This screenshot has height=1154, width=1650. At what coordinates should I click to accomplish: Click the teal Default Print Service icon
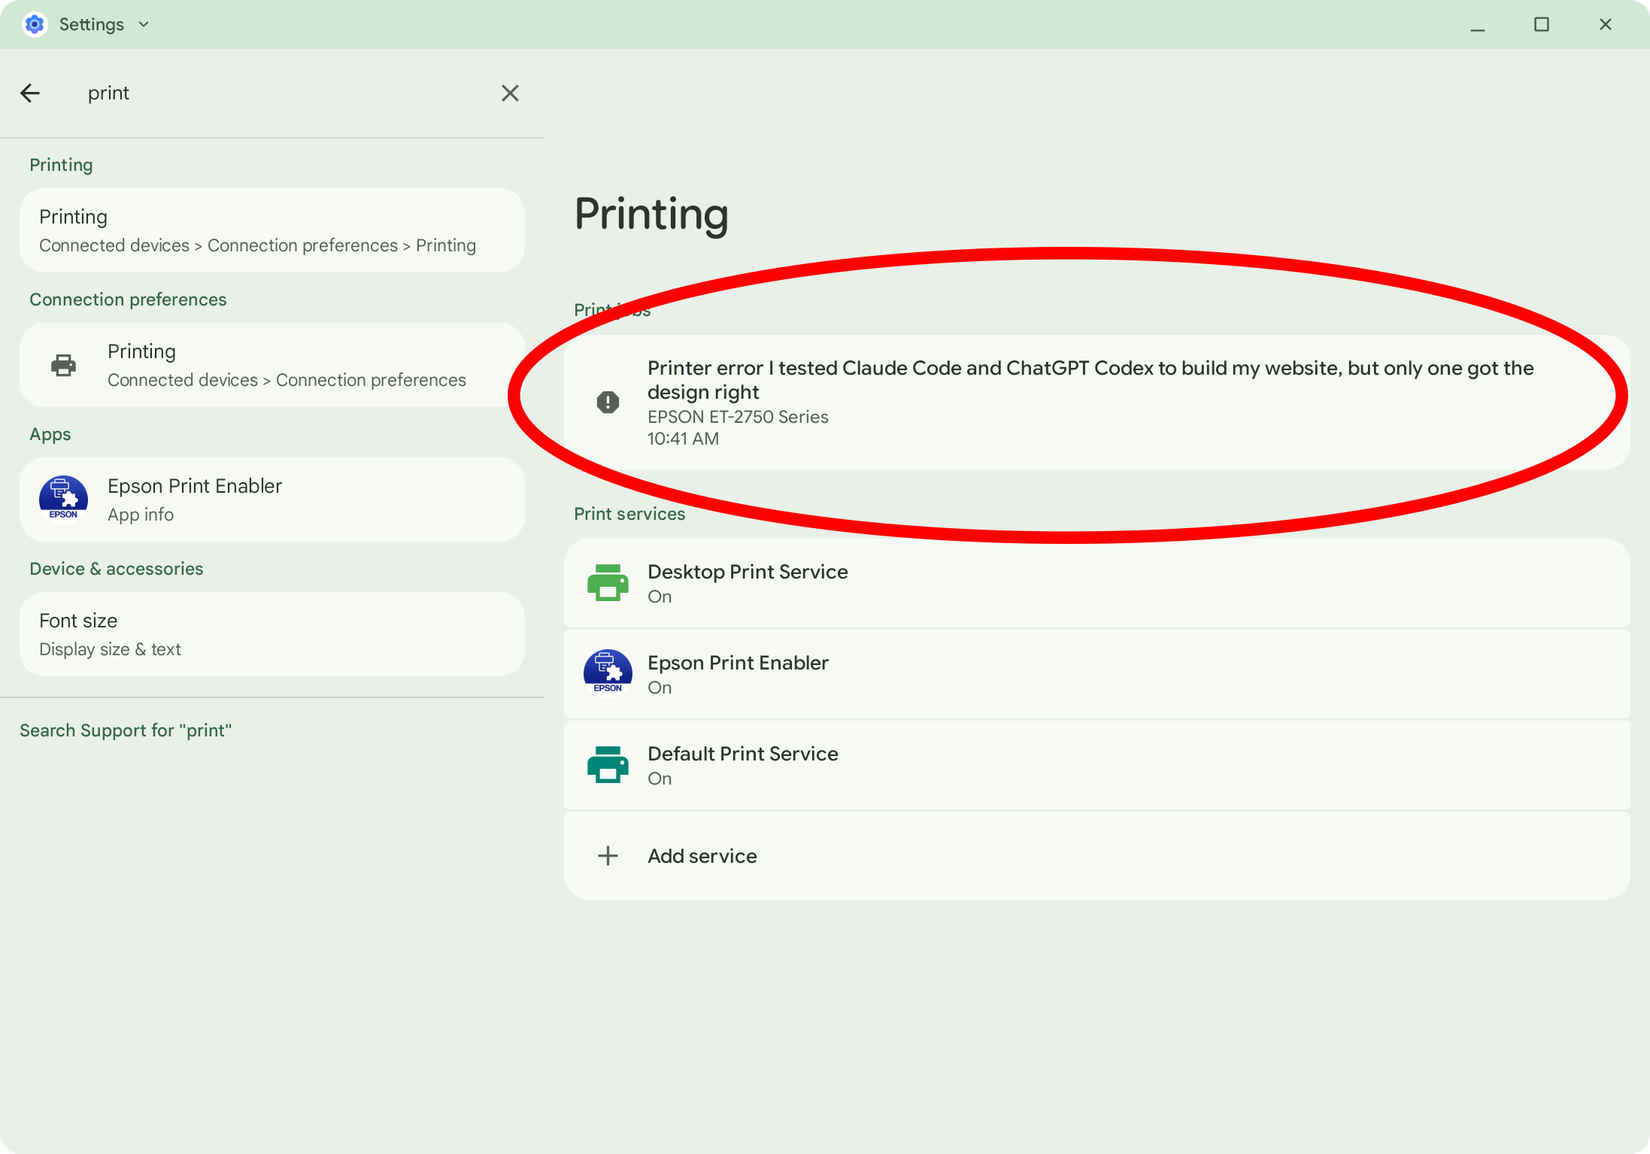608,765
